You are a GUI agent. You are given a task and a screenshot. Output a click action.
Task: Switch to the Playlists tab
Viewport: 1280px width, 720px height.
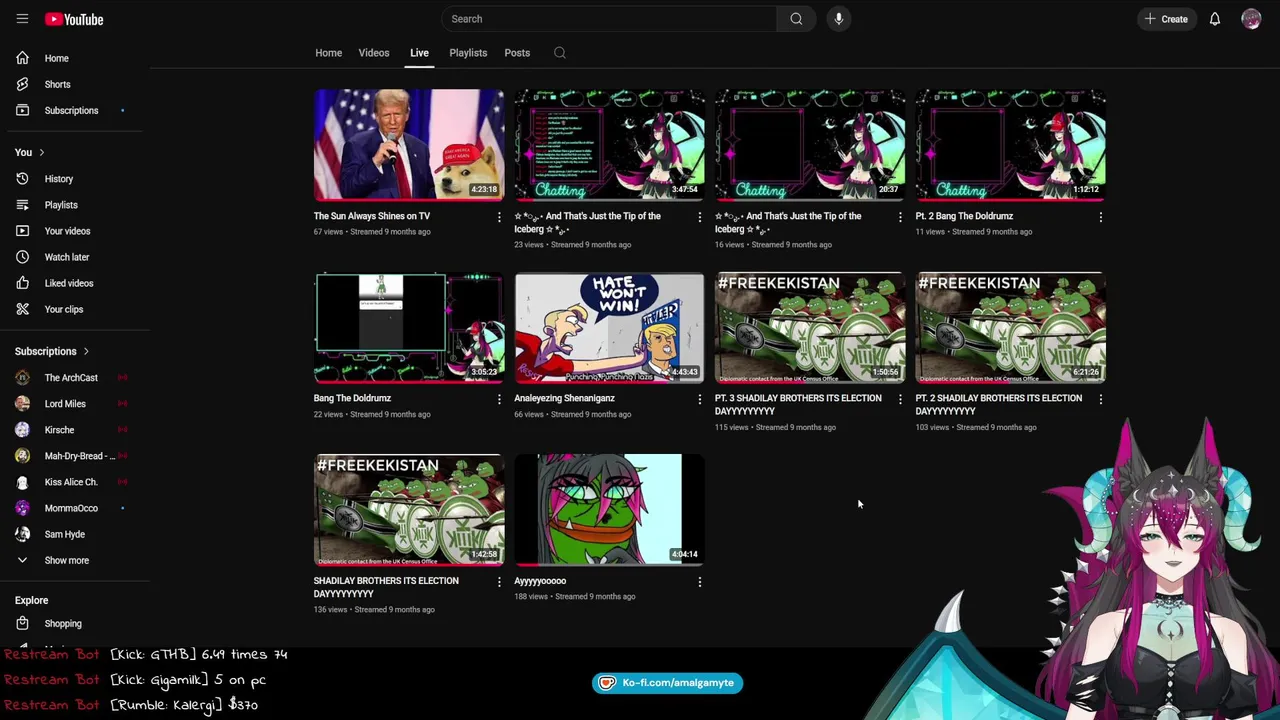coord(468,53)
